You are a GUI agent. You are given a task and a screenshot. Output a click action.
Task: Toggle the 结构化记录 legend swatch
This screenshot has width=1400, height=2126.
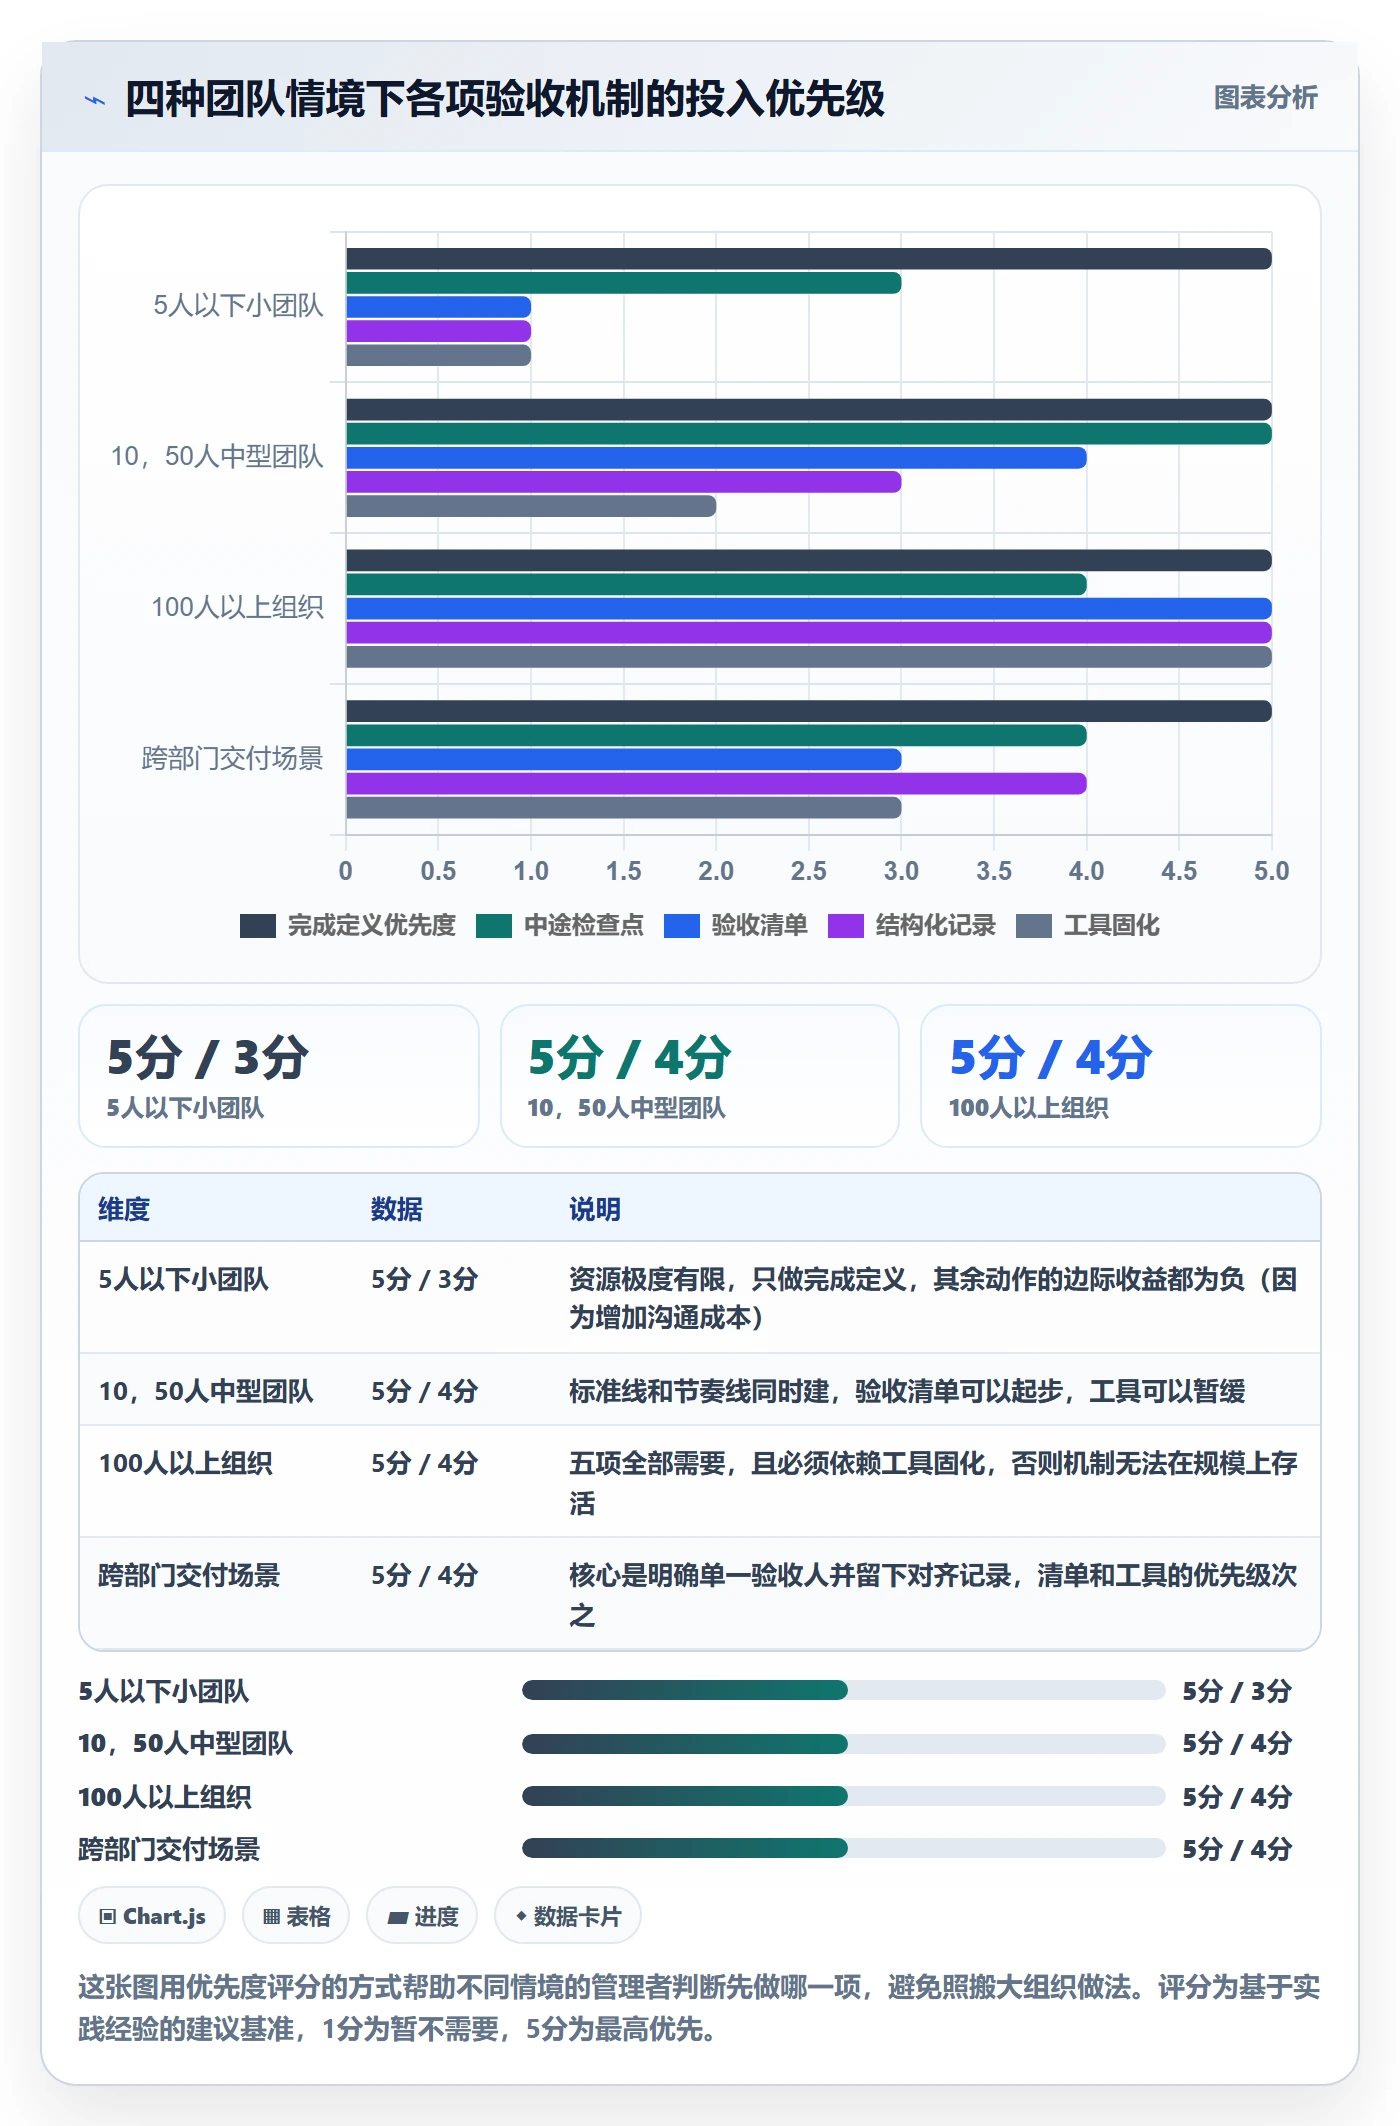846,926
